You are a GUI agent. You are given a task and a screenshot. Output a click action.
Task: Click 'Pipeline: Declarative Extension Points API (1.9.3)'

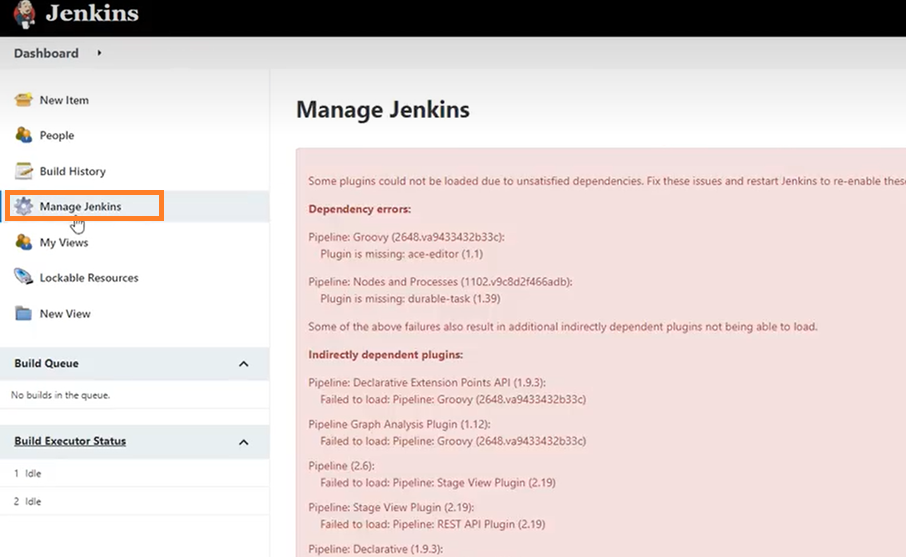[426, 383]
